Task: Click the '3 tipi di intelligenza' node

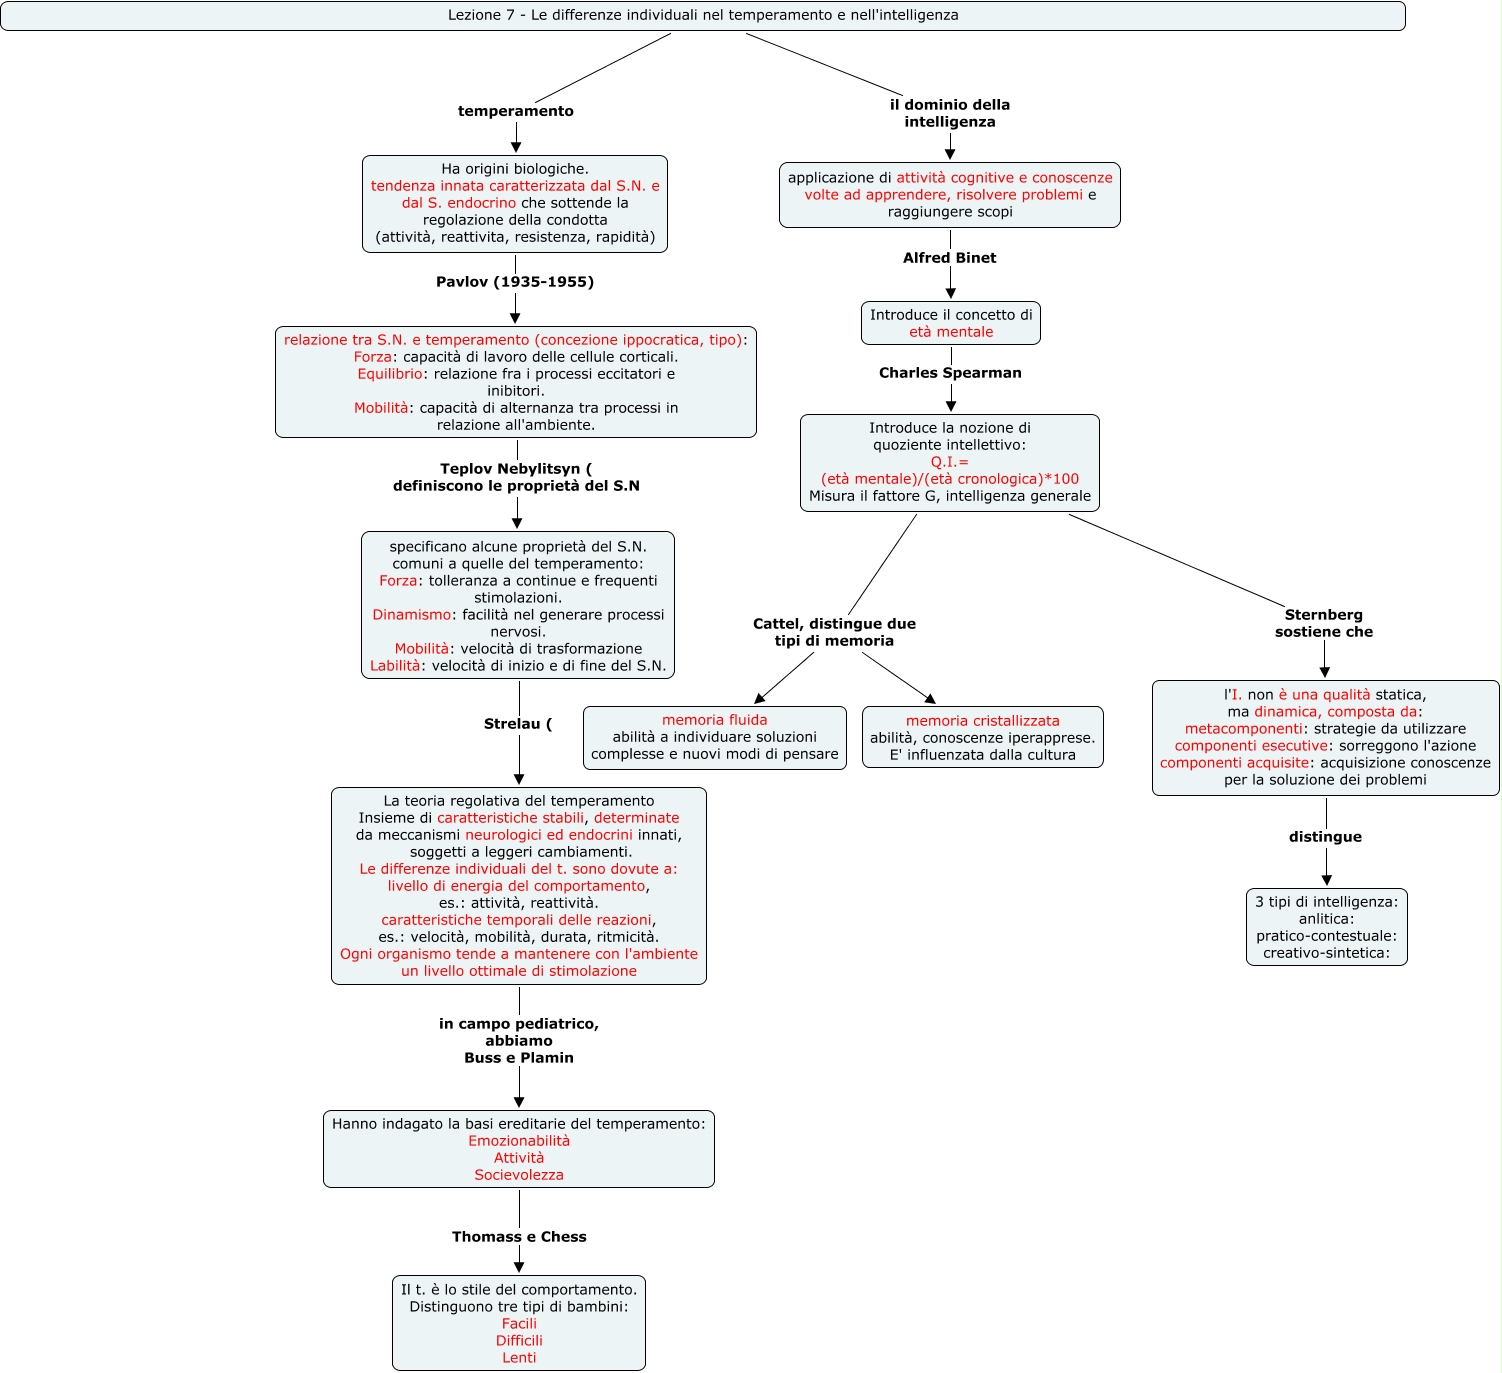Action: [x=1326, y=927]
